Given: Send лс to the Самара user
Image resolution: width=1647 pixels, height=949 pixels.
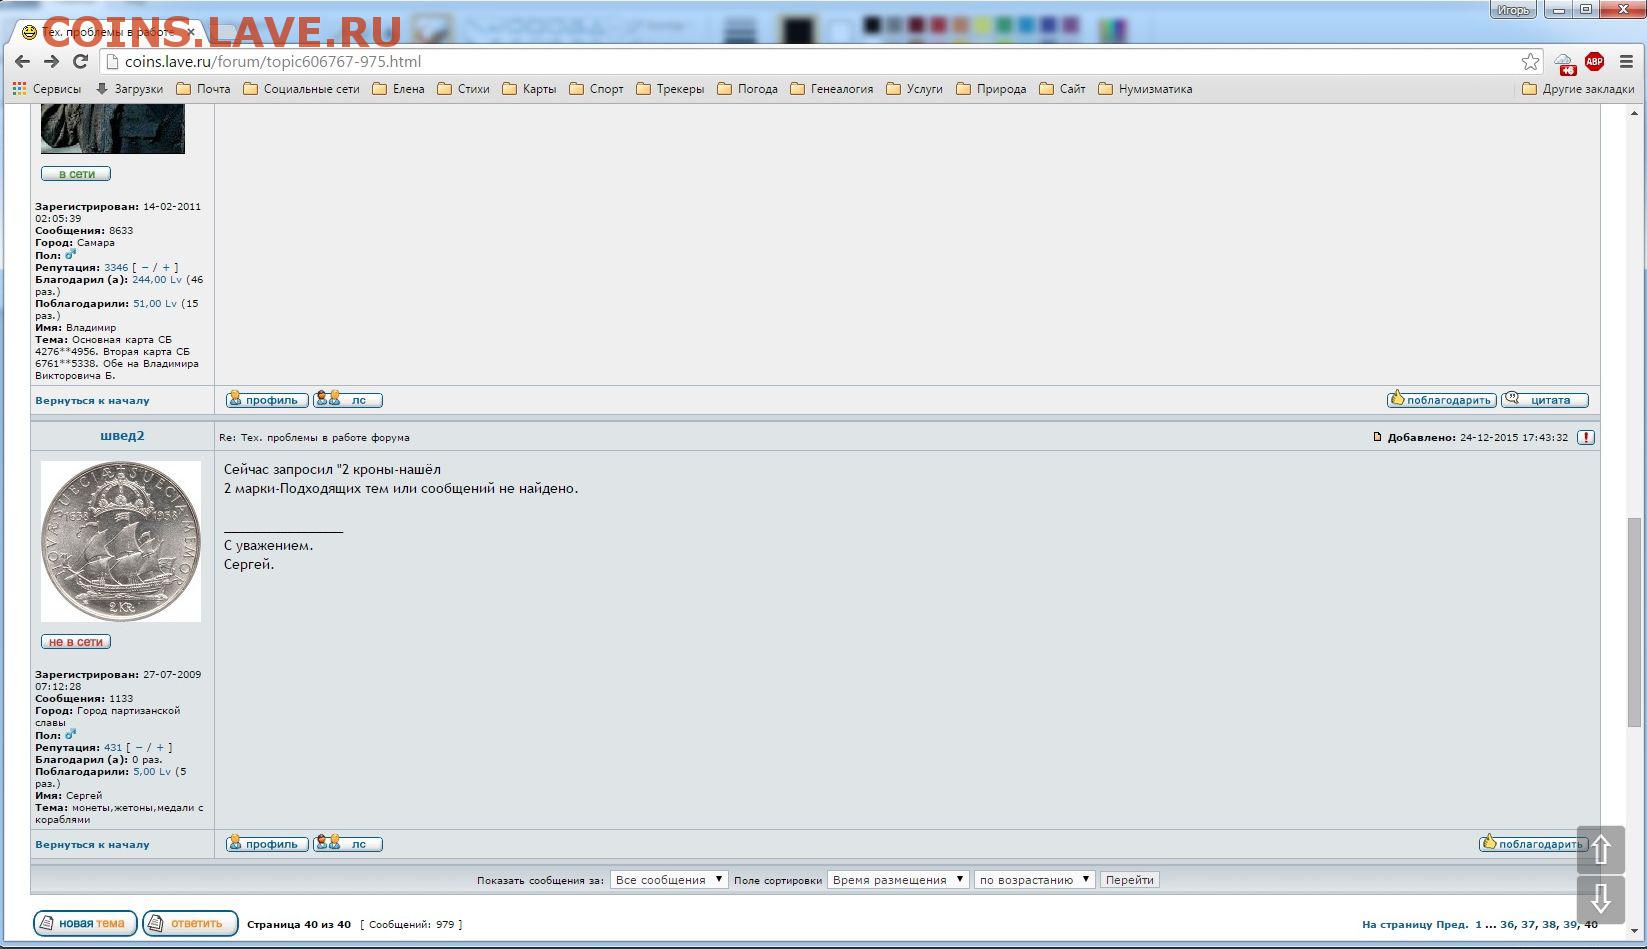Looking at the screenshot, I should coord(347,400).
